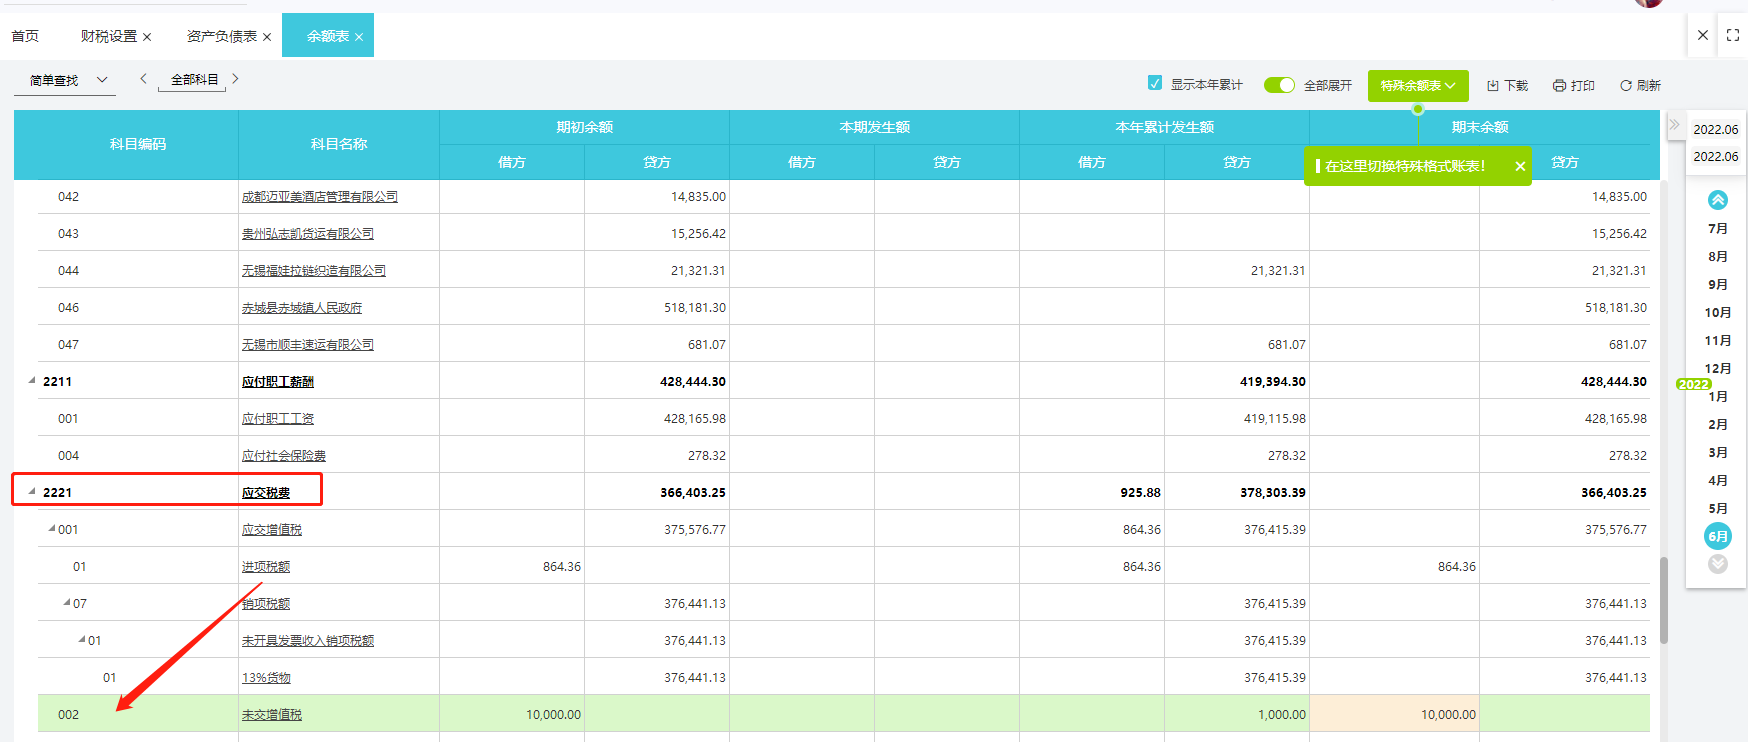Open the 简单查找 dropdown

[66, 80]
